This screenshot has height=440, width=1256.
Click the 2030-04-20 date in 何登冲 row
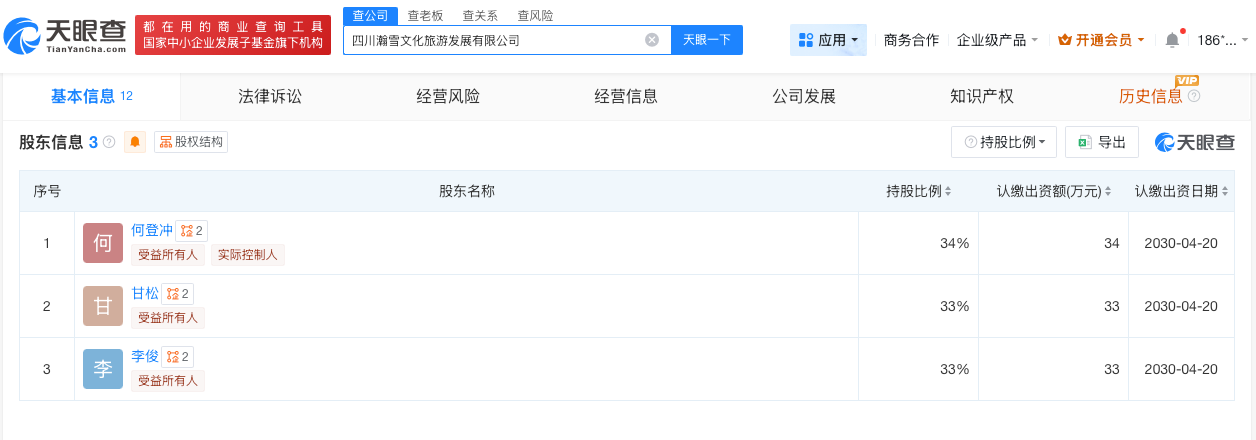(x=1182, y=243)
